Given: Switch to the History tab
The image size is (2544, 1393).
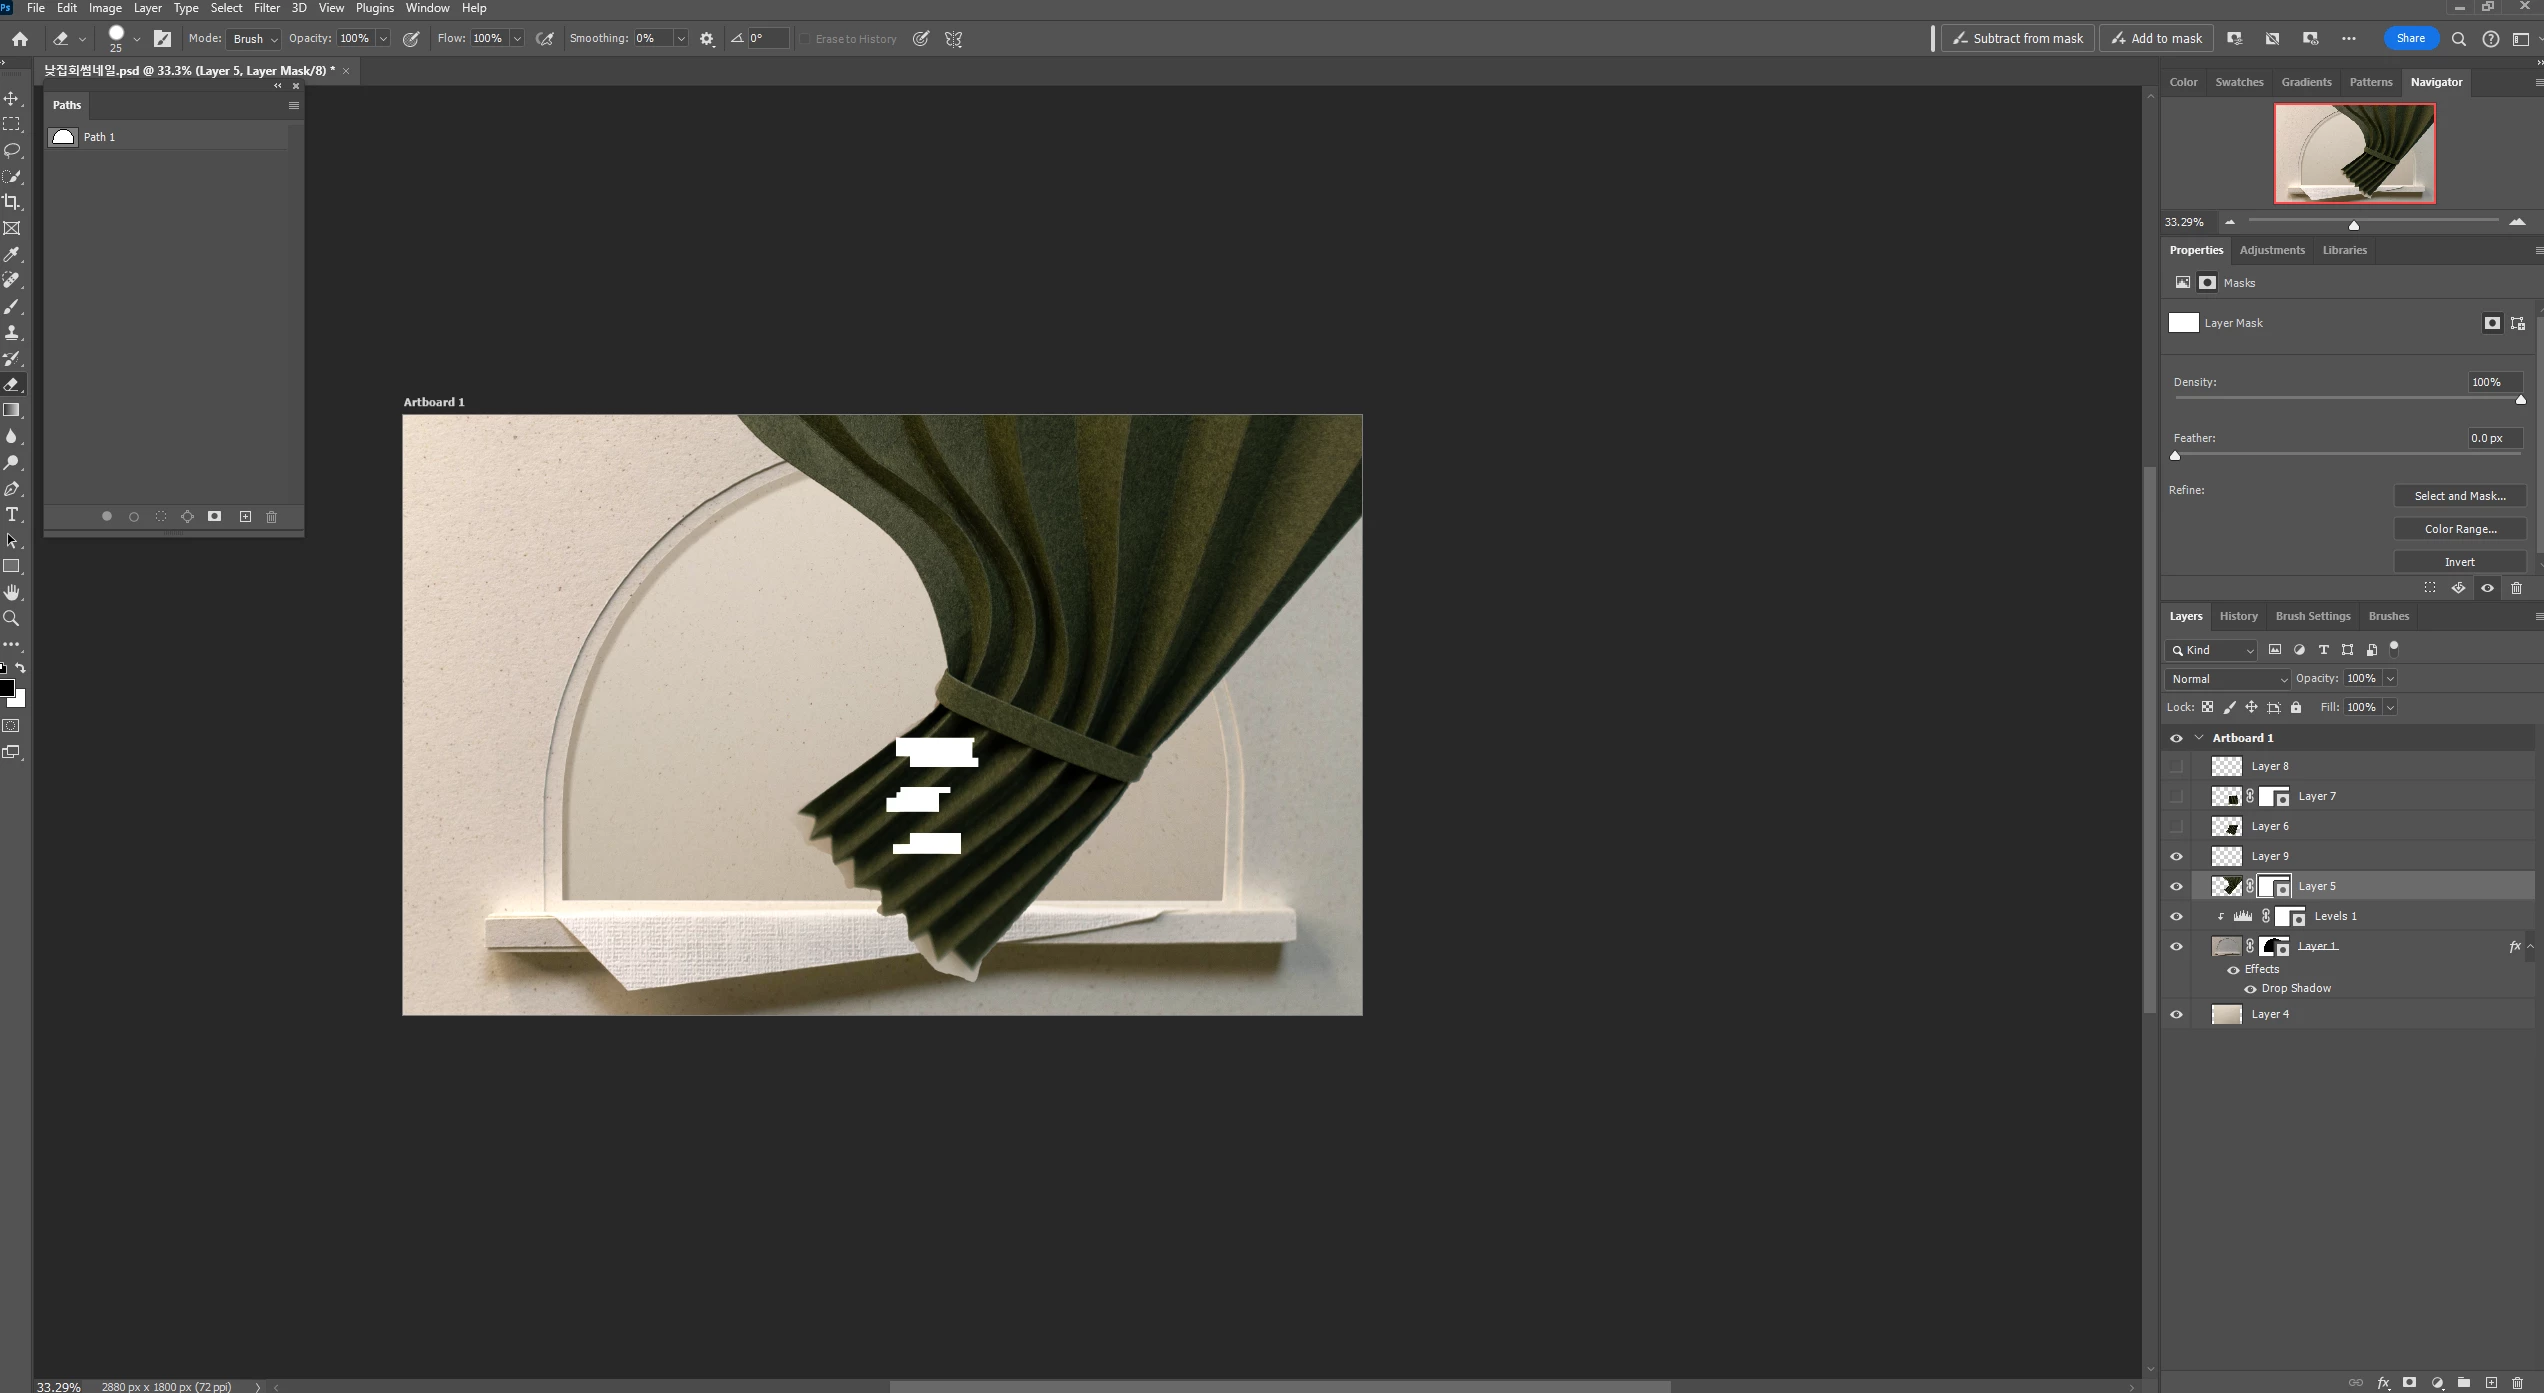Looking at the screenshot, I should [x=2238, y=616].
